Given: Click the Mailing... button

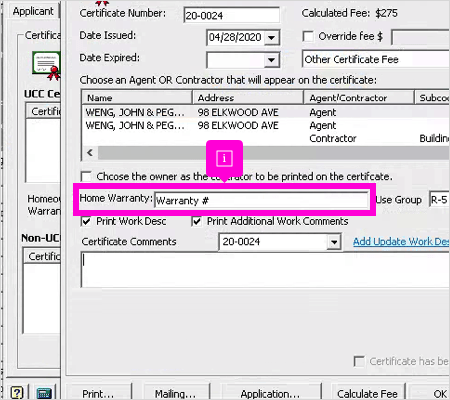Looking at the screenshot, I should 175,393.
